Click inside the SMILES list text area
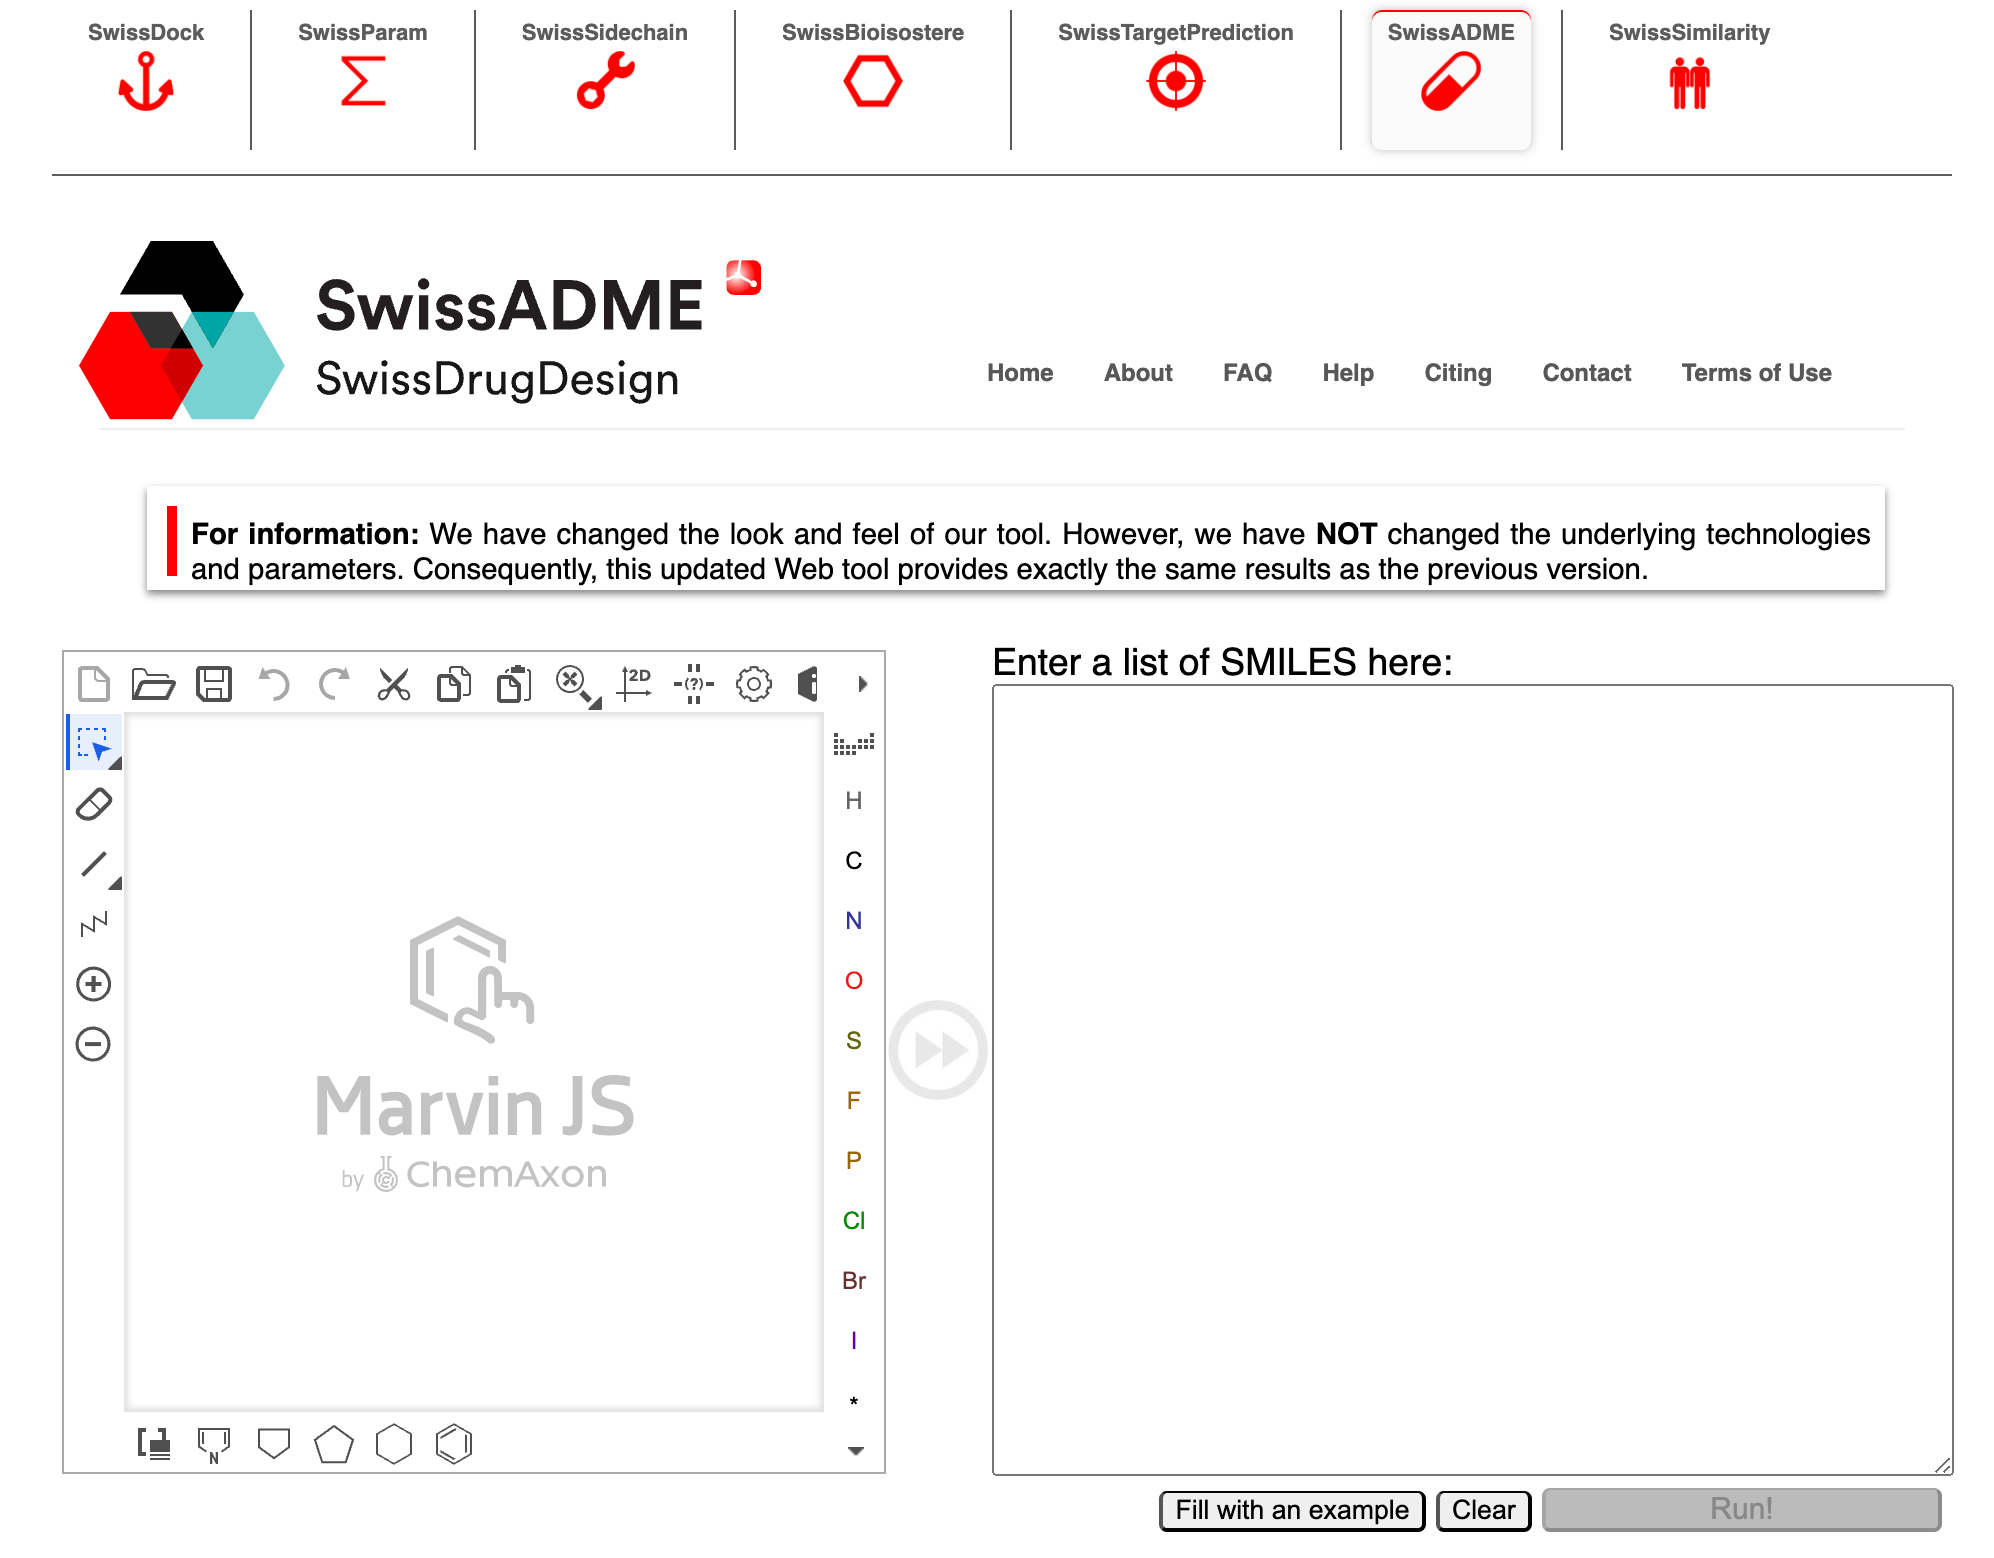The width and height of the screenshot is (1994, 1558). pos(1471,1078)
